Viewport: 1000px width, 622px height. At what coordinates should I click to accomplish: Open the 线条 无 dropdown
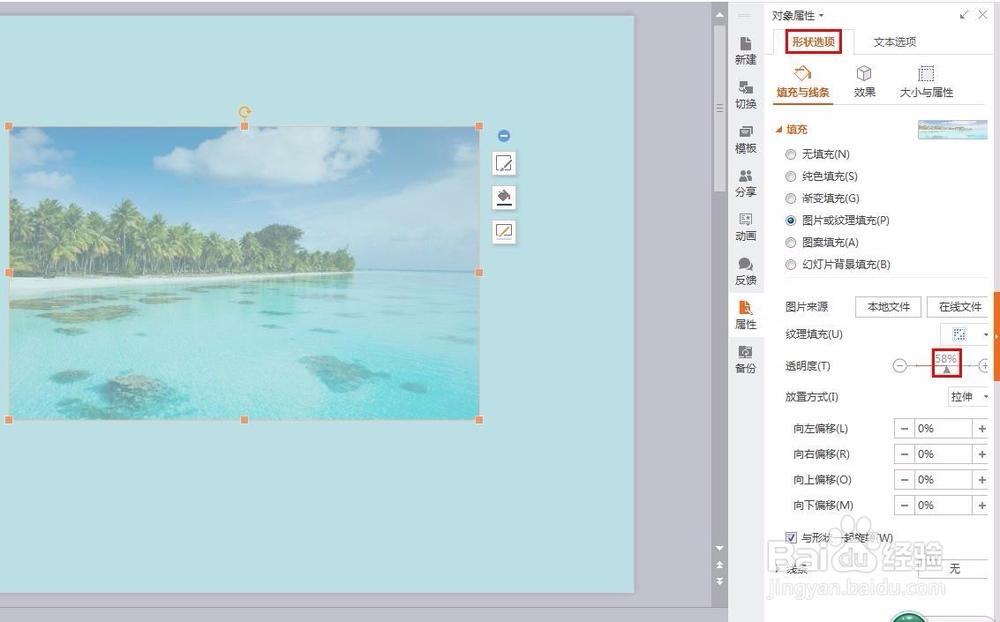953,568
